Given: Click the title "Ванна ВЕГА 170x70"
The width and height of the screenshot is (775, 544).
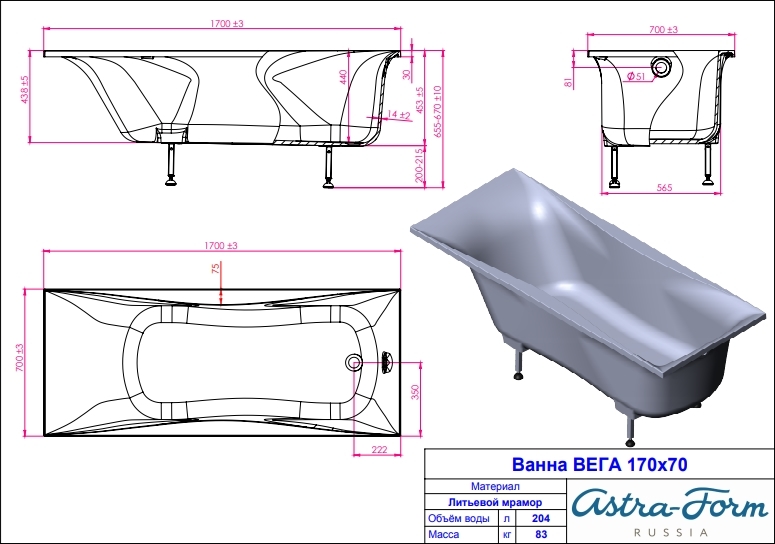Looking at the screenshot, I should point(598,465).
